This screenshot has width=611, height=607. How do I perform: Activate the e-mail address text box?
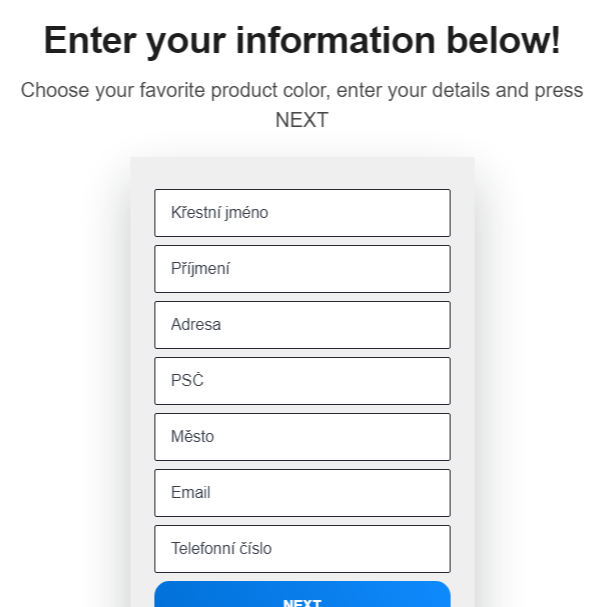click(302, 493)
